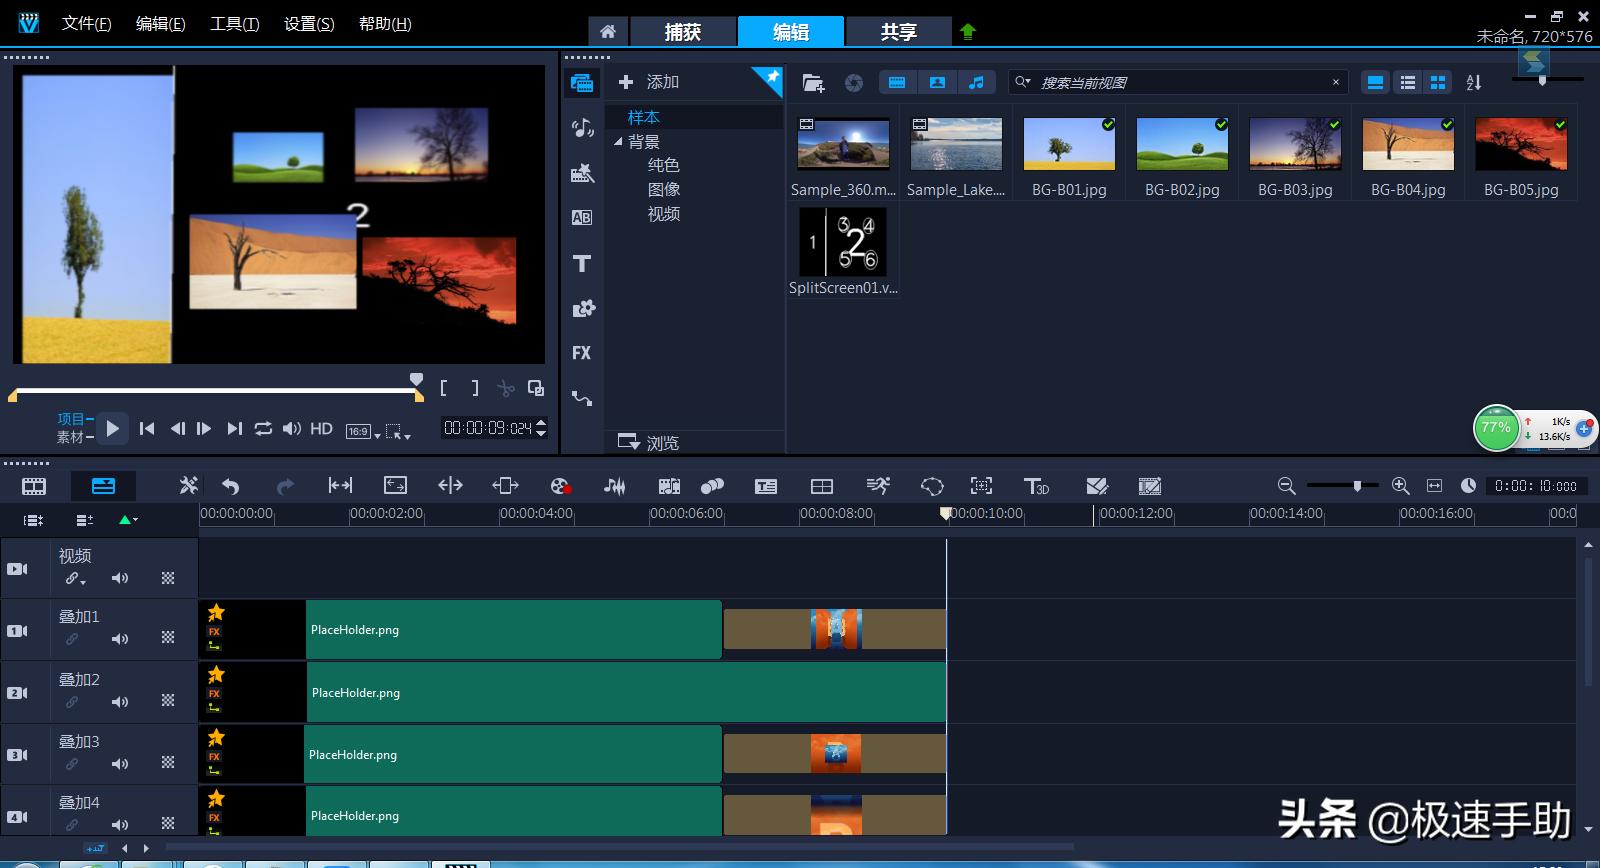Collapse the 背景 folder in library tree

pyautogui.click(x=618, y=142)
